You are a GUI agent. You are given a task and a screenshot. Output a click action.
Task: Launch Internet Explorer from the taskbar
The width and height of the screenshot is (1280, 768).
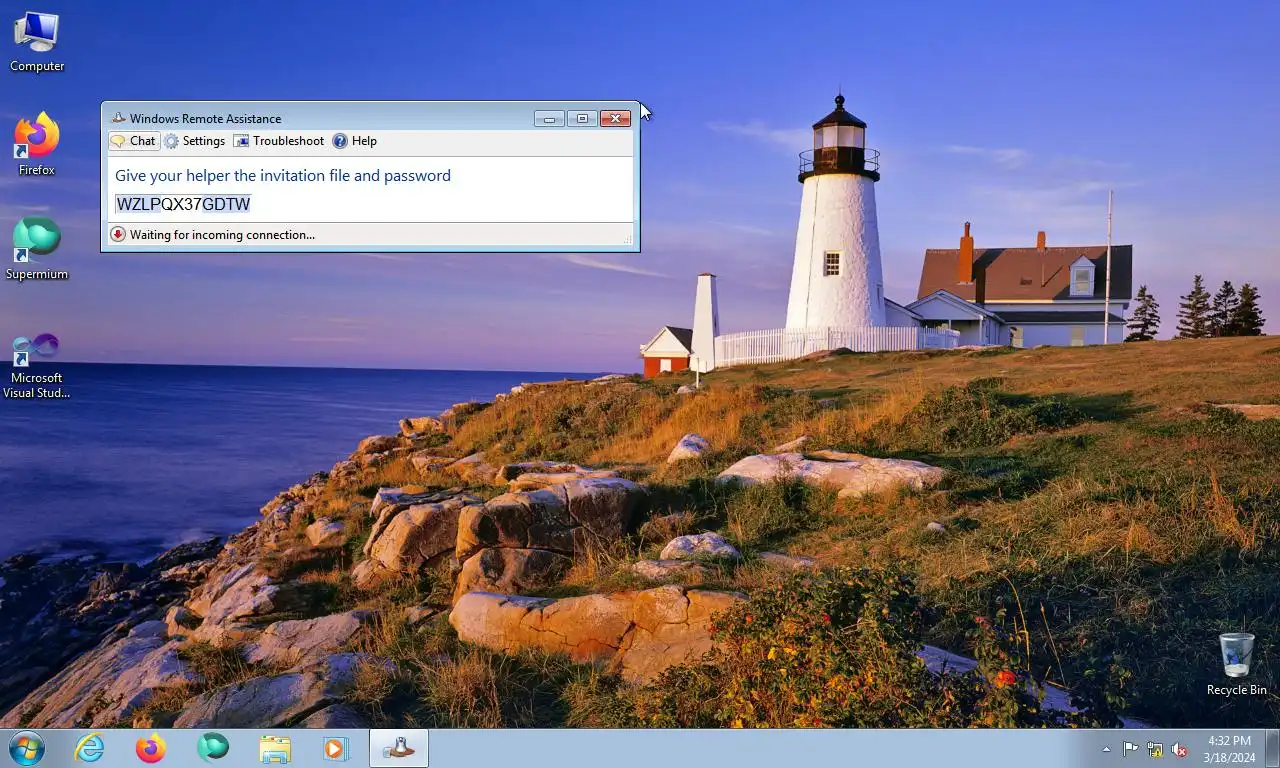pos(89,748)
